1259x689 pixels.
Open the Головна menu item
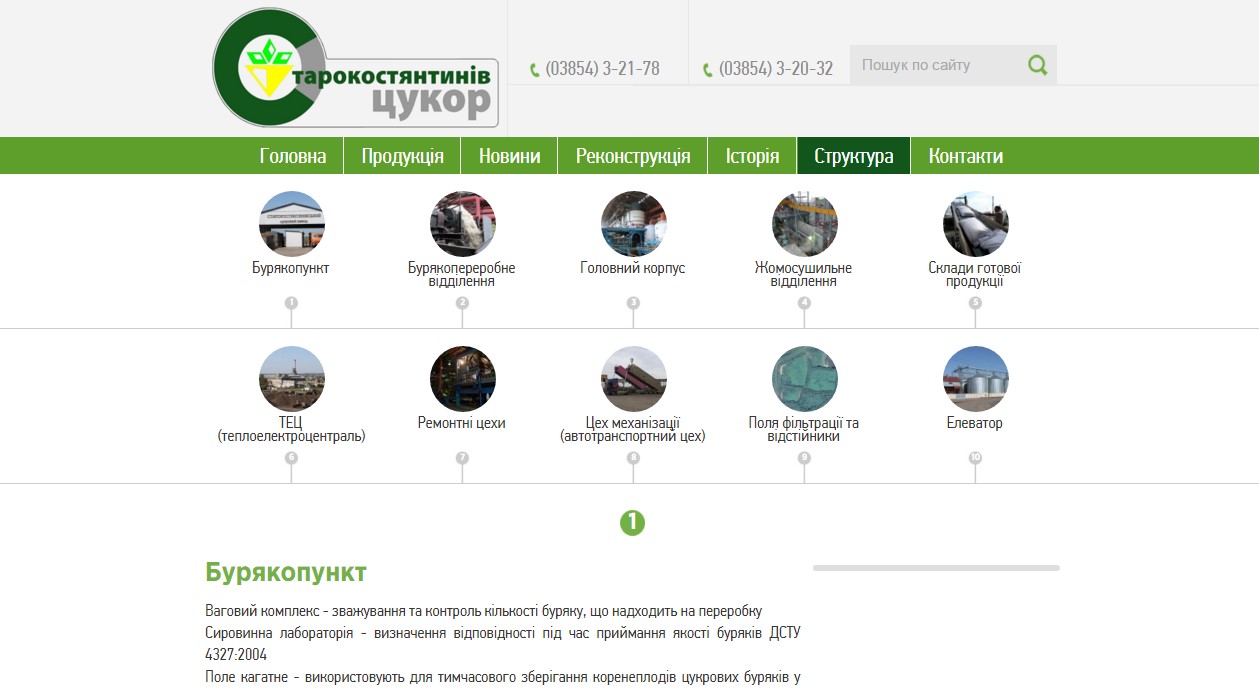[x=293, y=156]
